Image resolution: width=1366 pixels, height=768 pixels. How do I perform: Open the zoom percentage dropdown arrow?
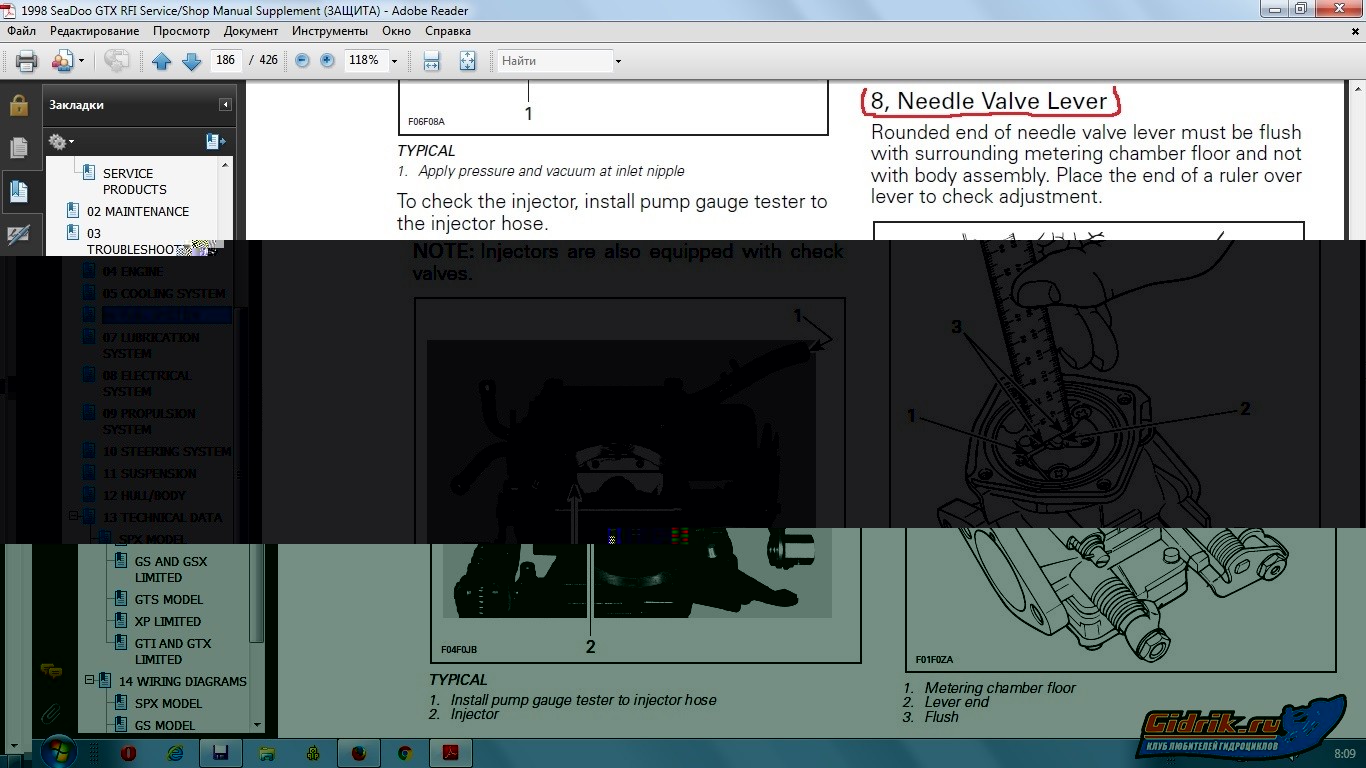click(x=394, y=61)
